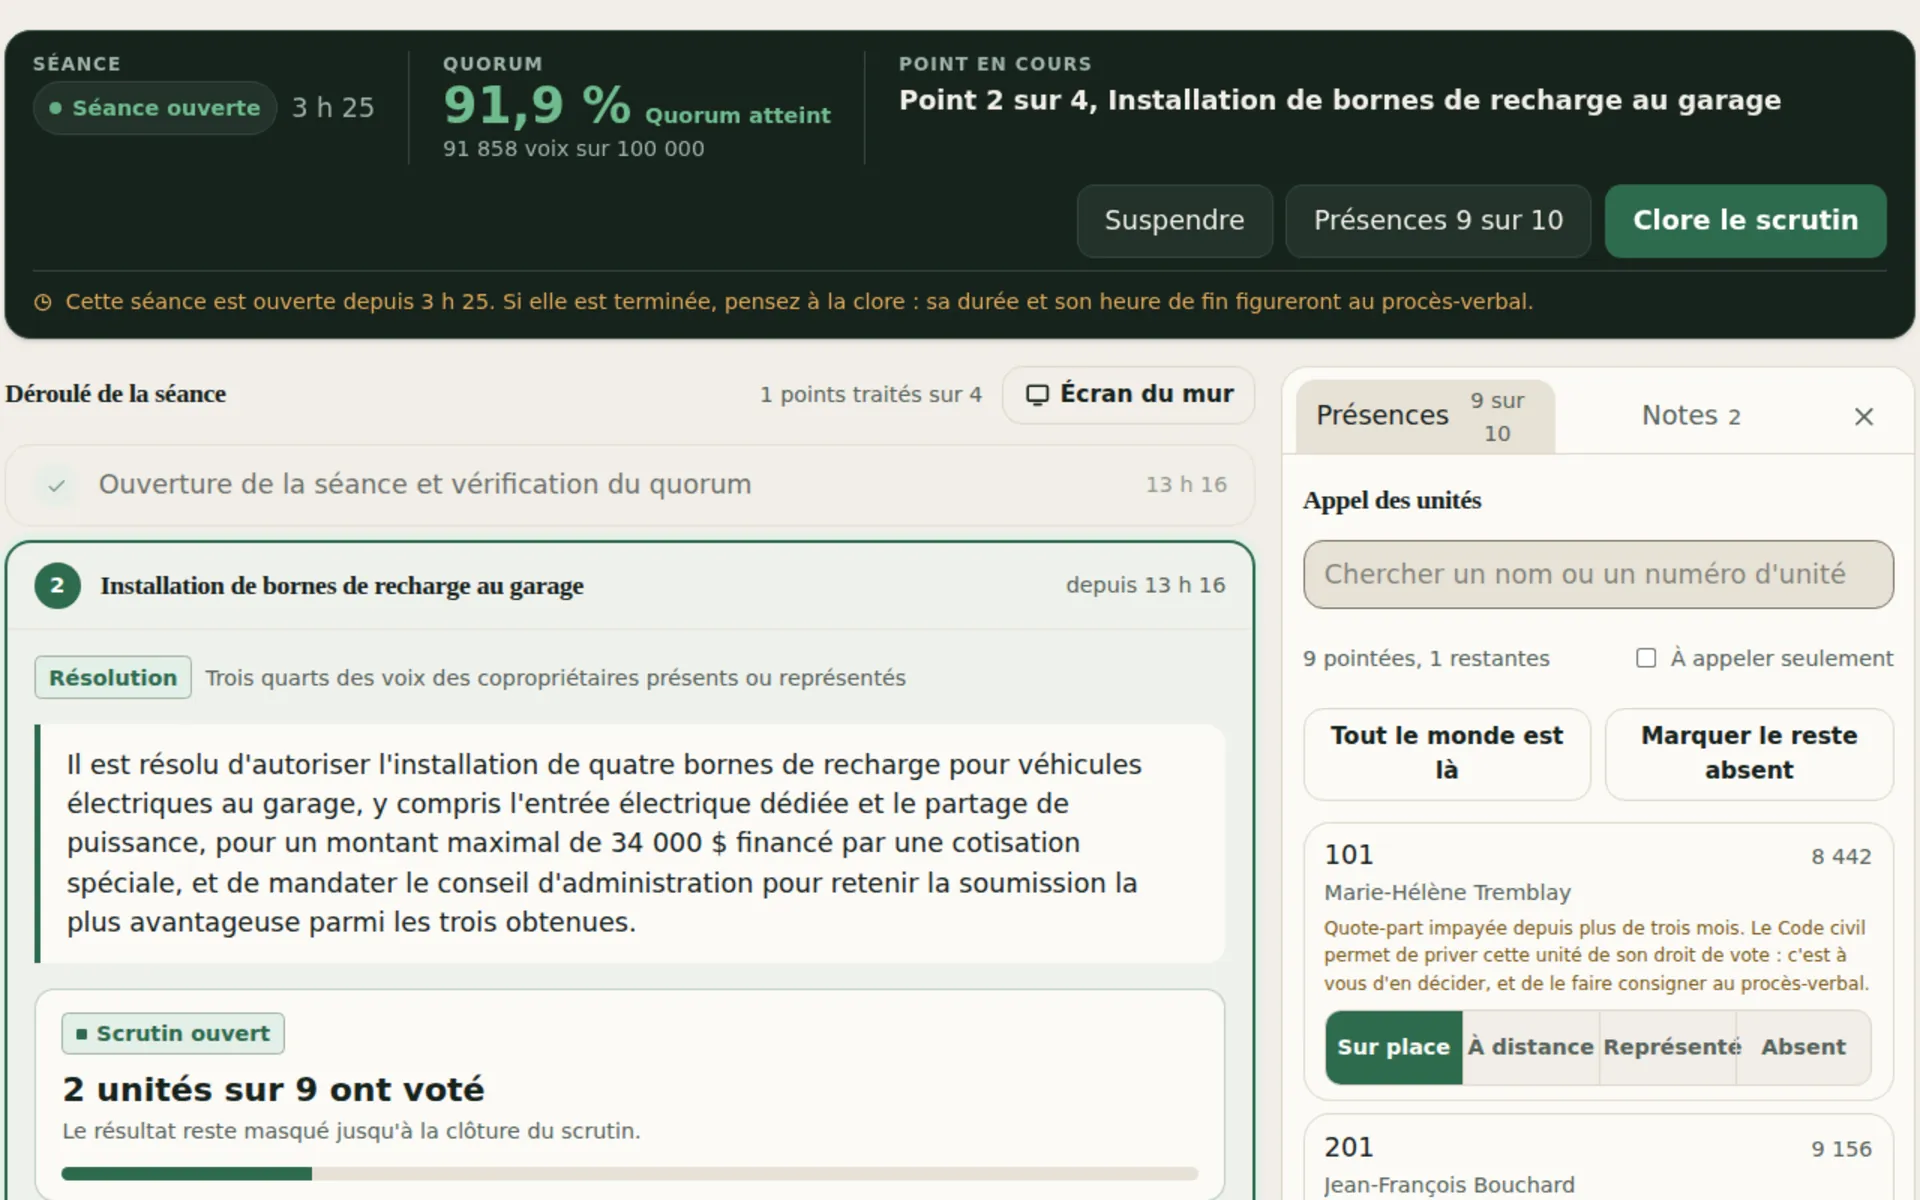1920x1200 pixels.
Task: Click the heading 2 unités sur 9 ont voté
Action: click(273, 1089)
